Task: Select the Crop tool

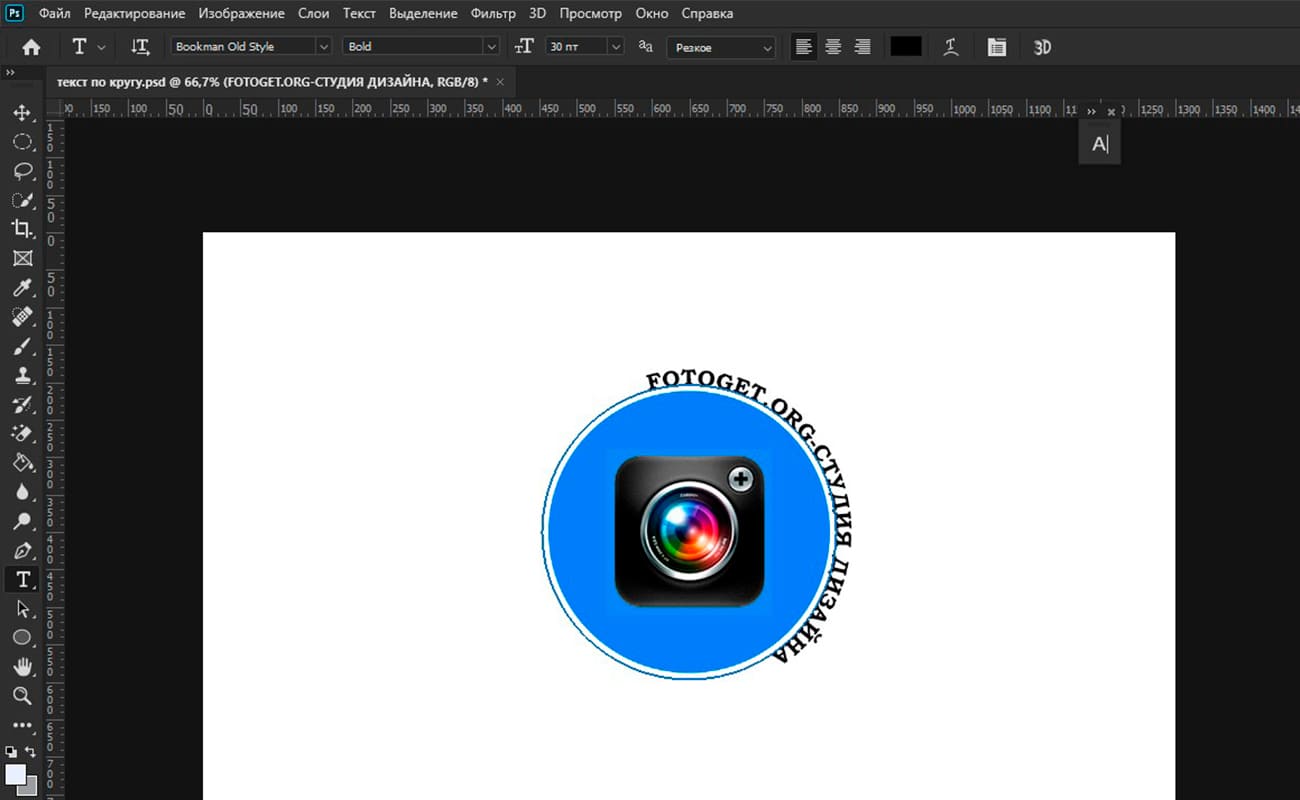Action: click(x=22, y=229)
